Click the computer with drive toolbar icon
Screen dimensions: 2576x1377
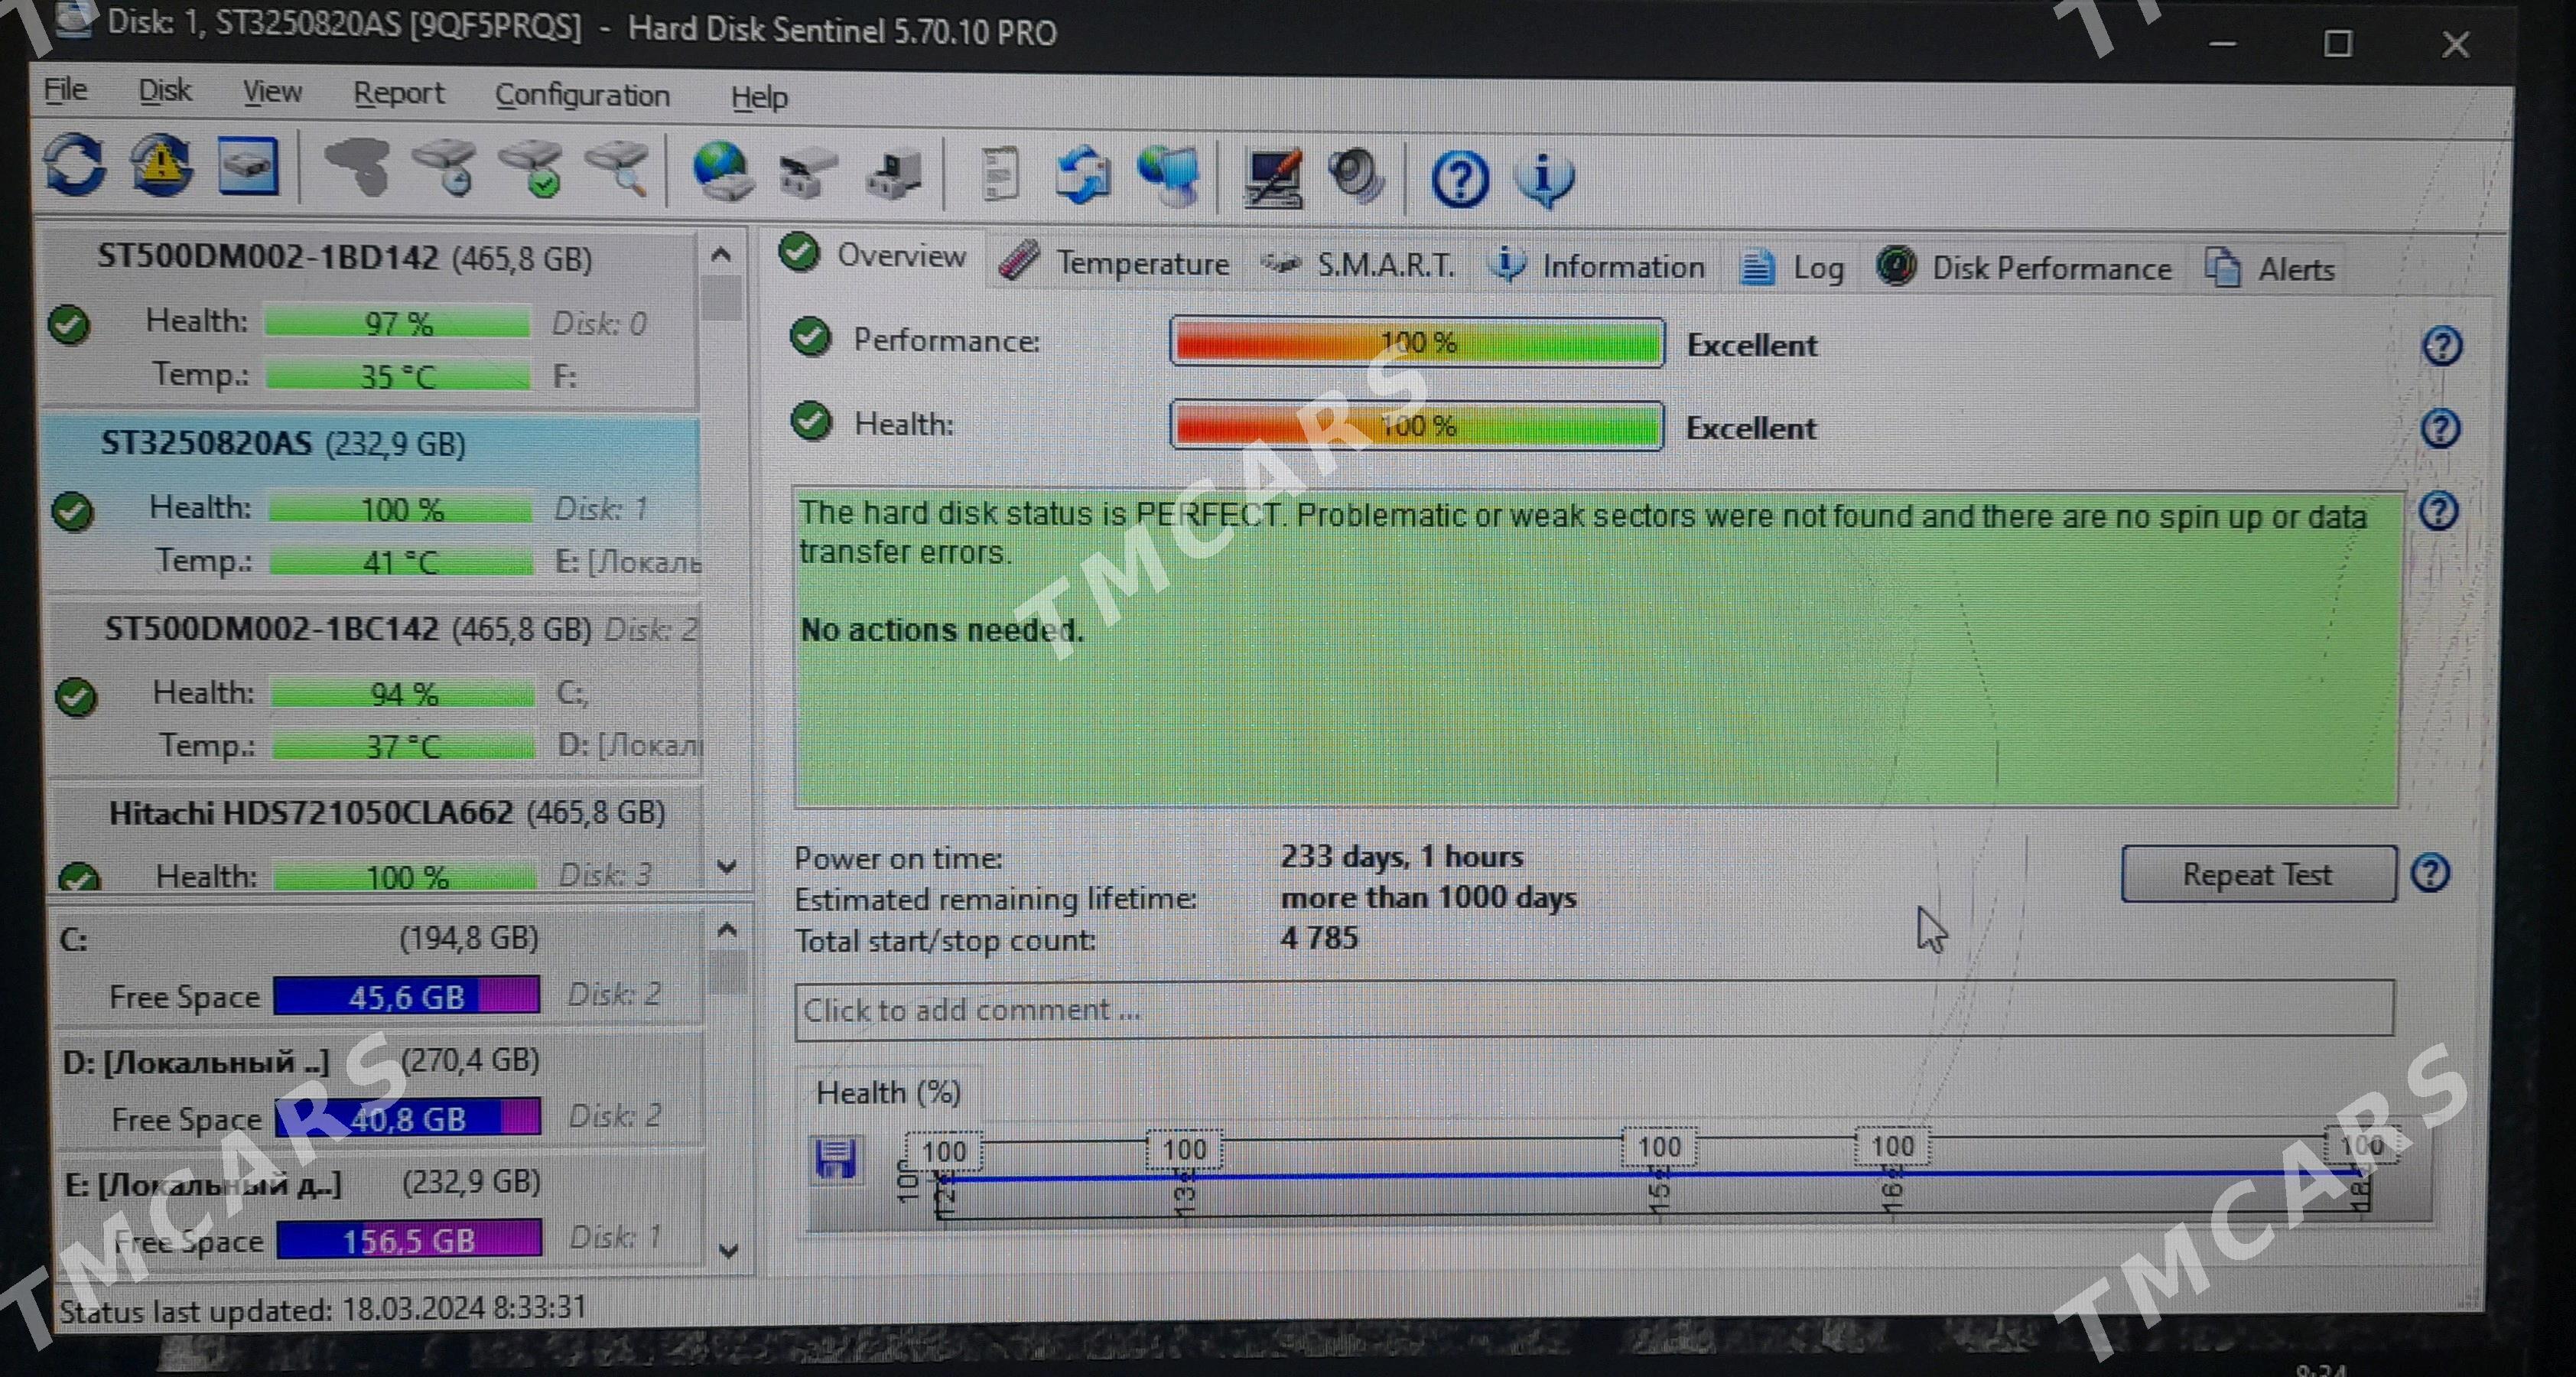(x=895, y=175)
